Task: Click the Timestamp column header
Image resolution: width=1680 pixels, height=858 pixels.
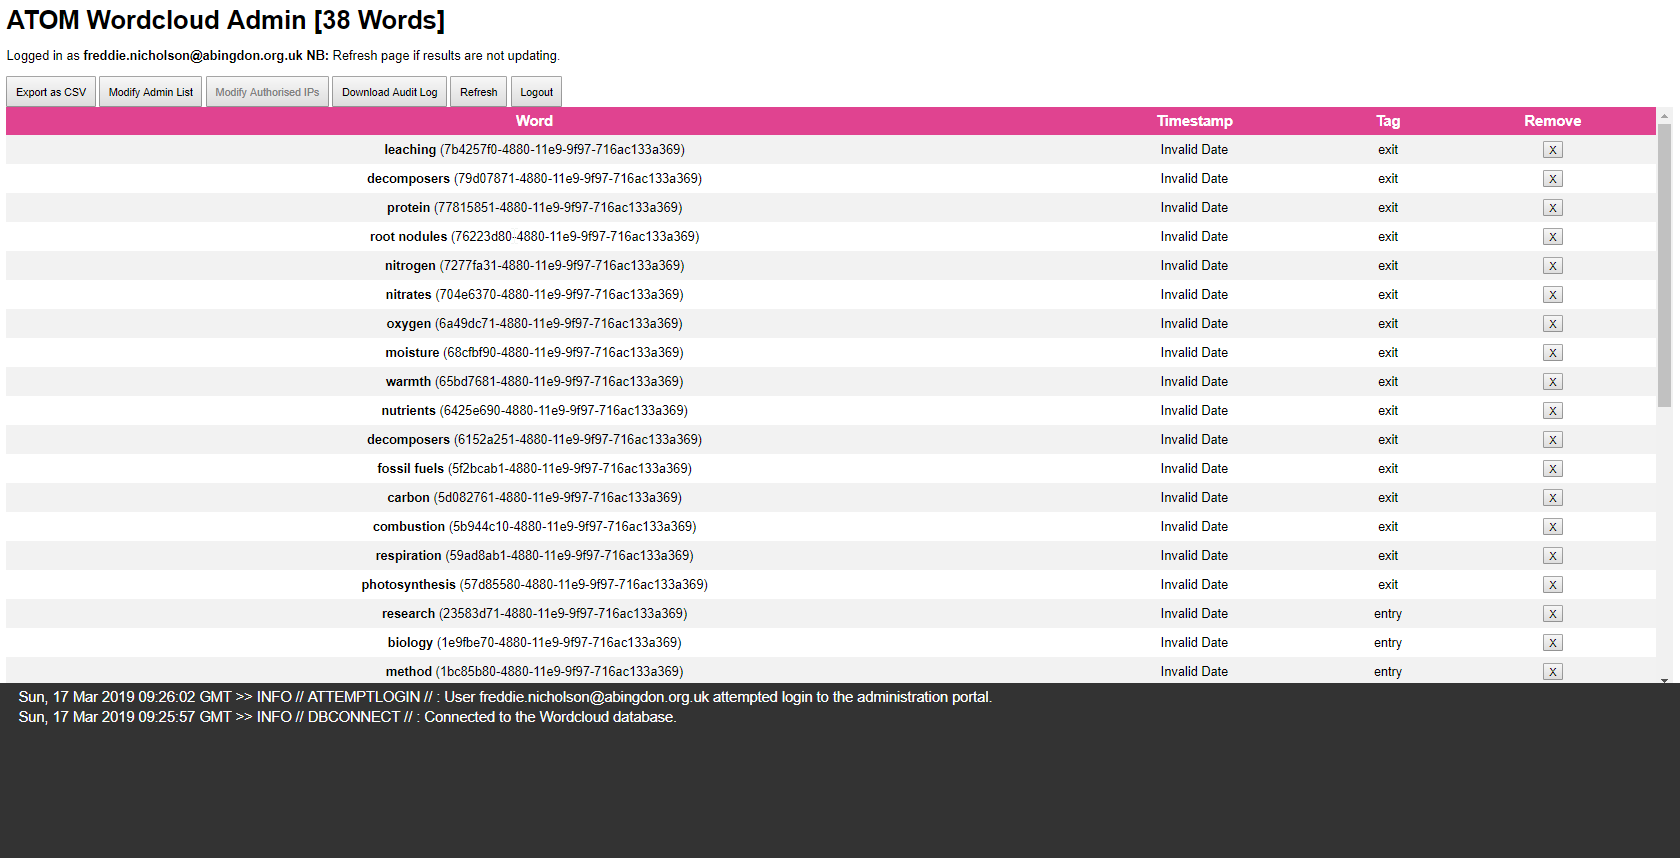Action: click(x=1194, y=121)
